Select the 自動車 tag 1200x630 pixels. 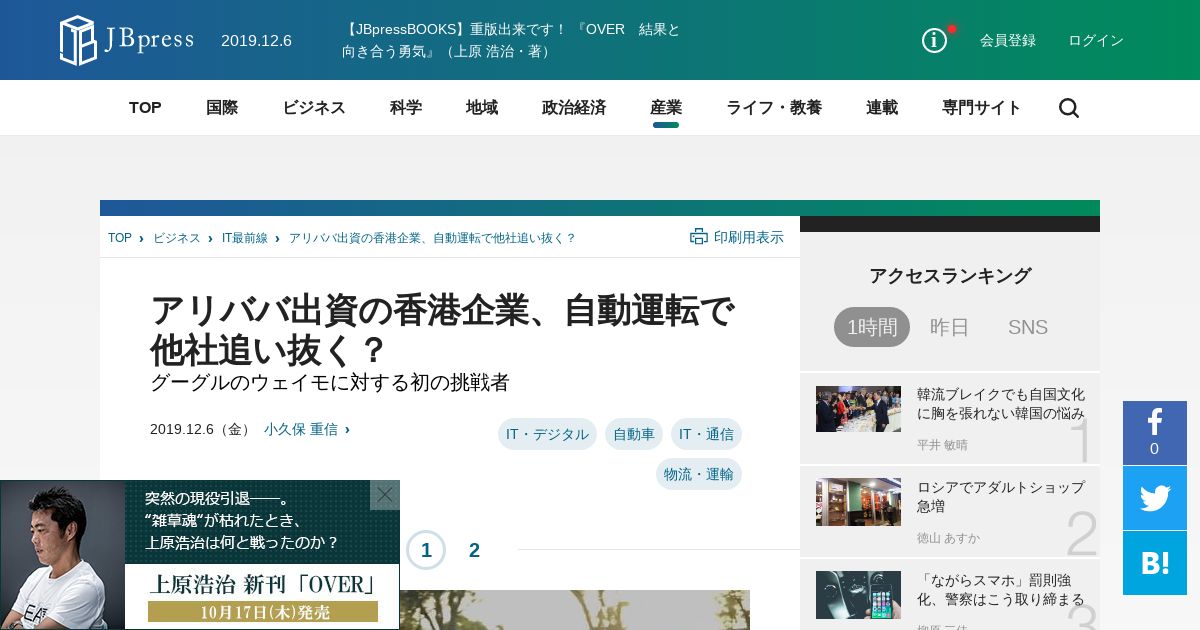[x=634, y=434]
